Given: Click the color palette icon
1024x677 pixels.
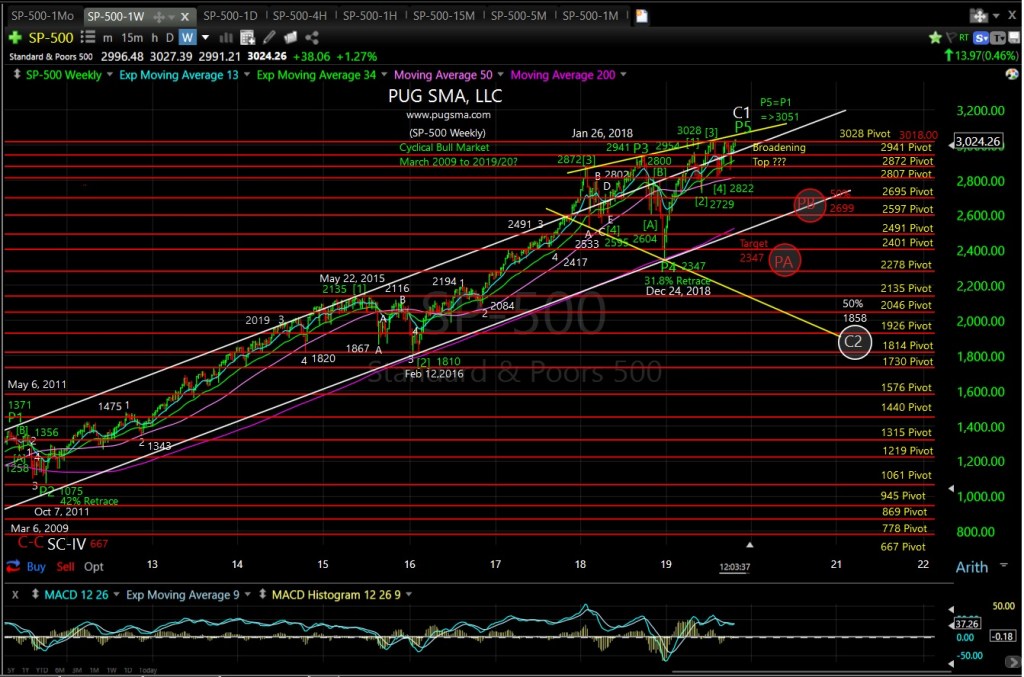Looking at the screenshot, I should (x=1012, y=74).
